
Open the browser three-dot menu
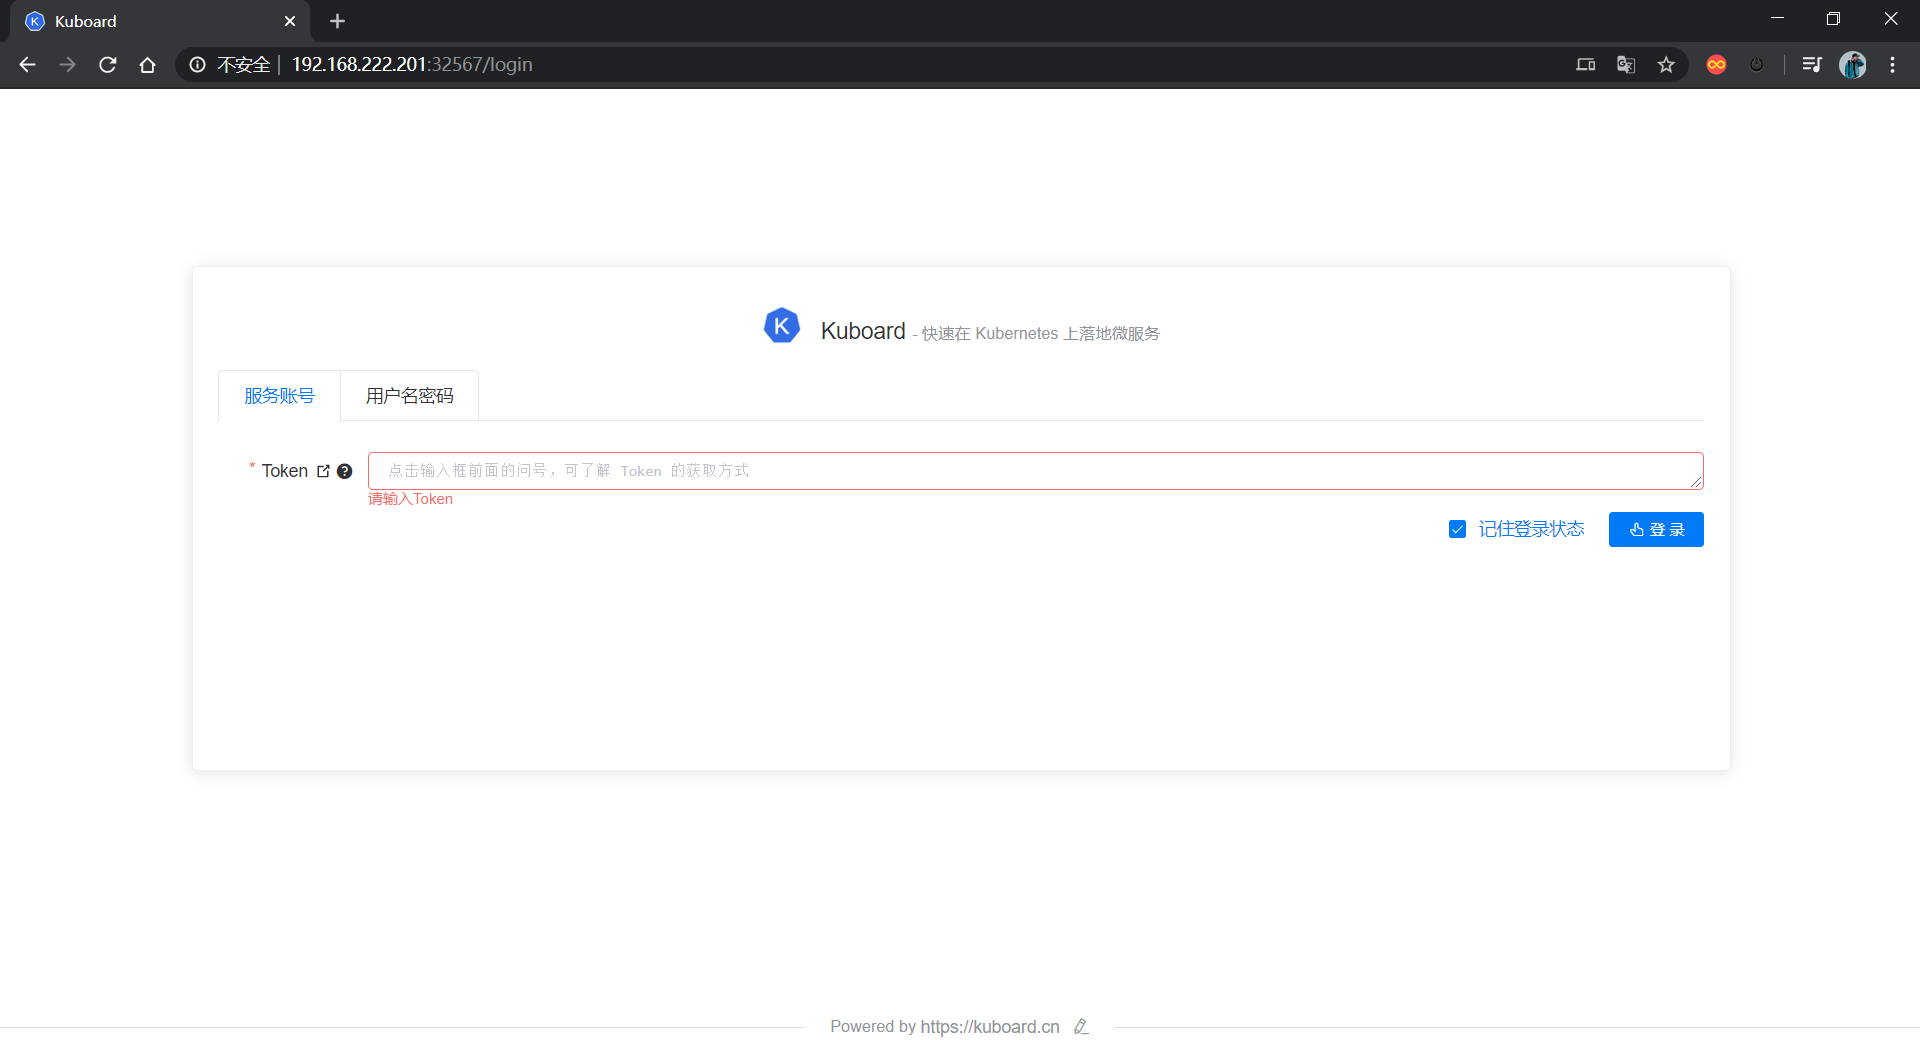point(1892,65)
